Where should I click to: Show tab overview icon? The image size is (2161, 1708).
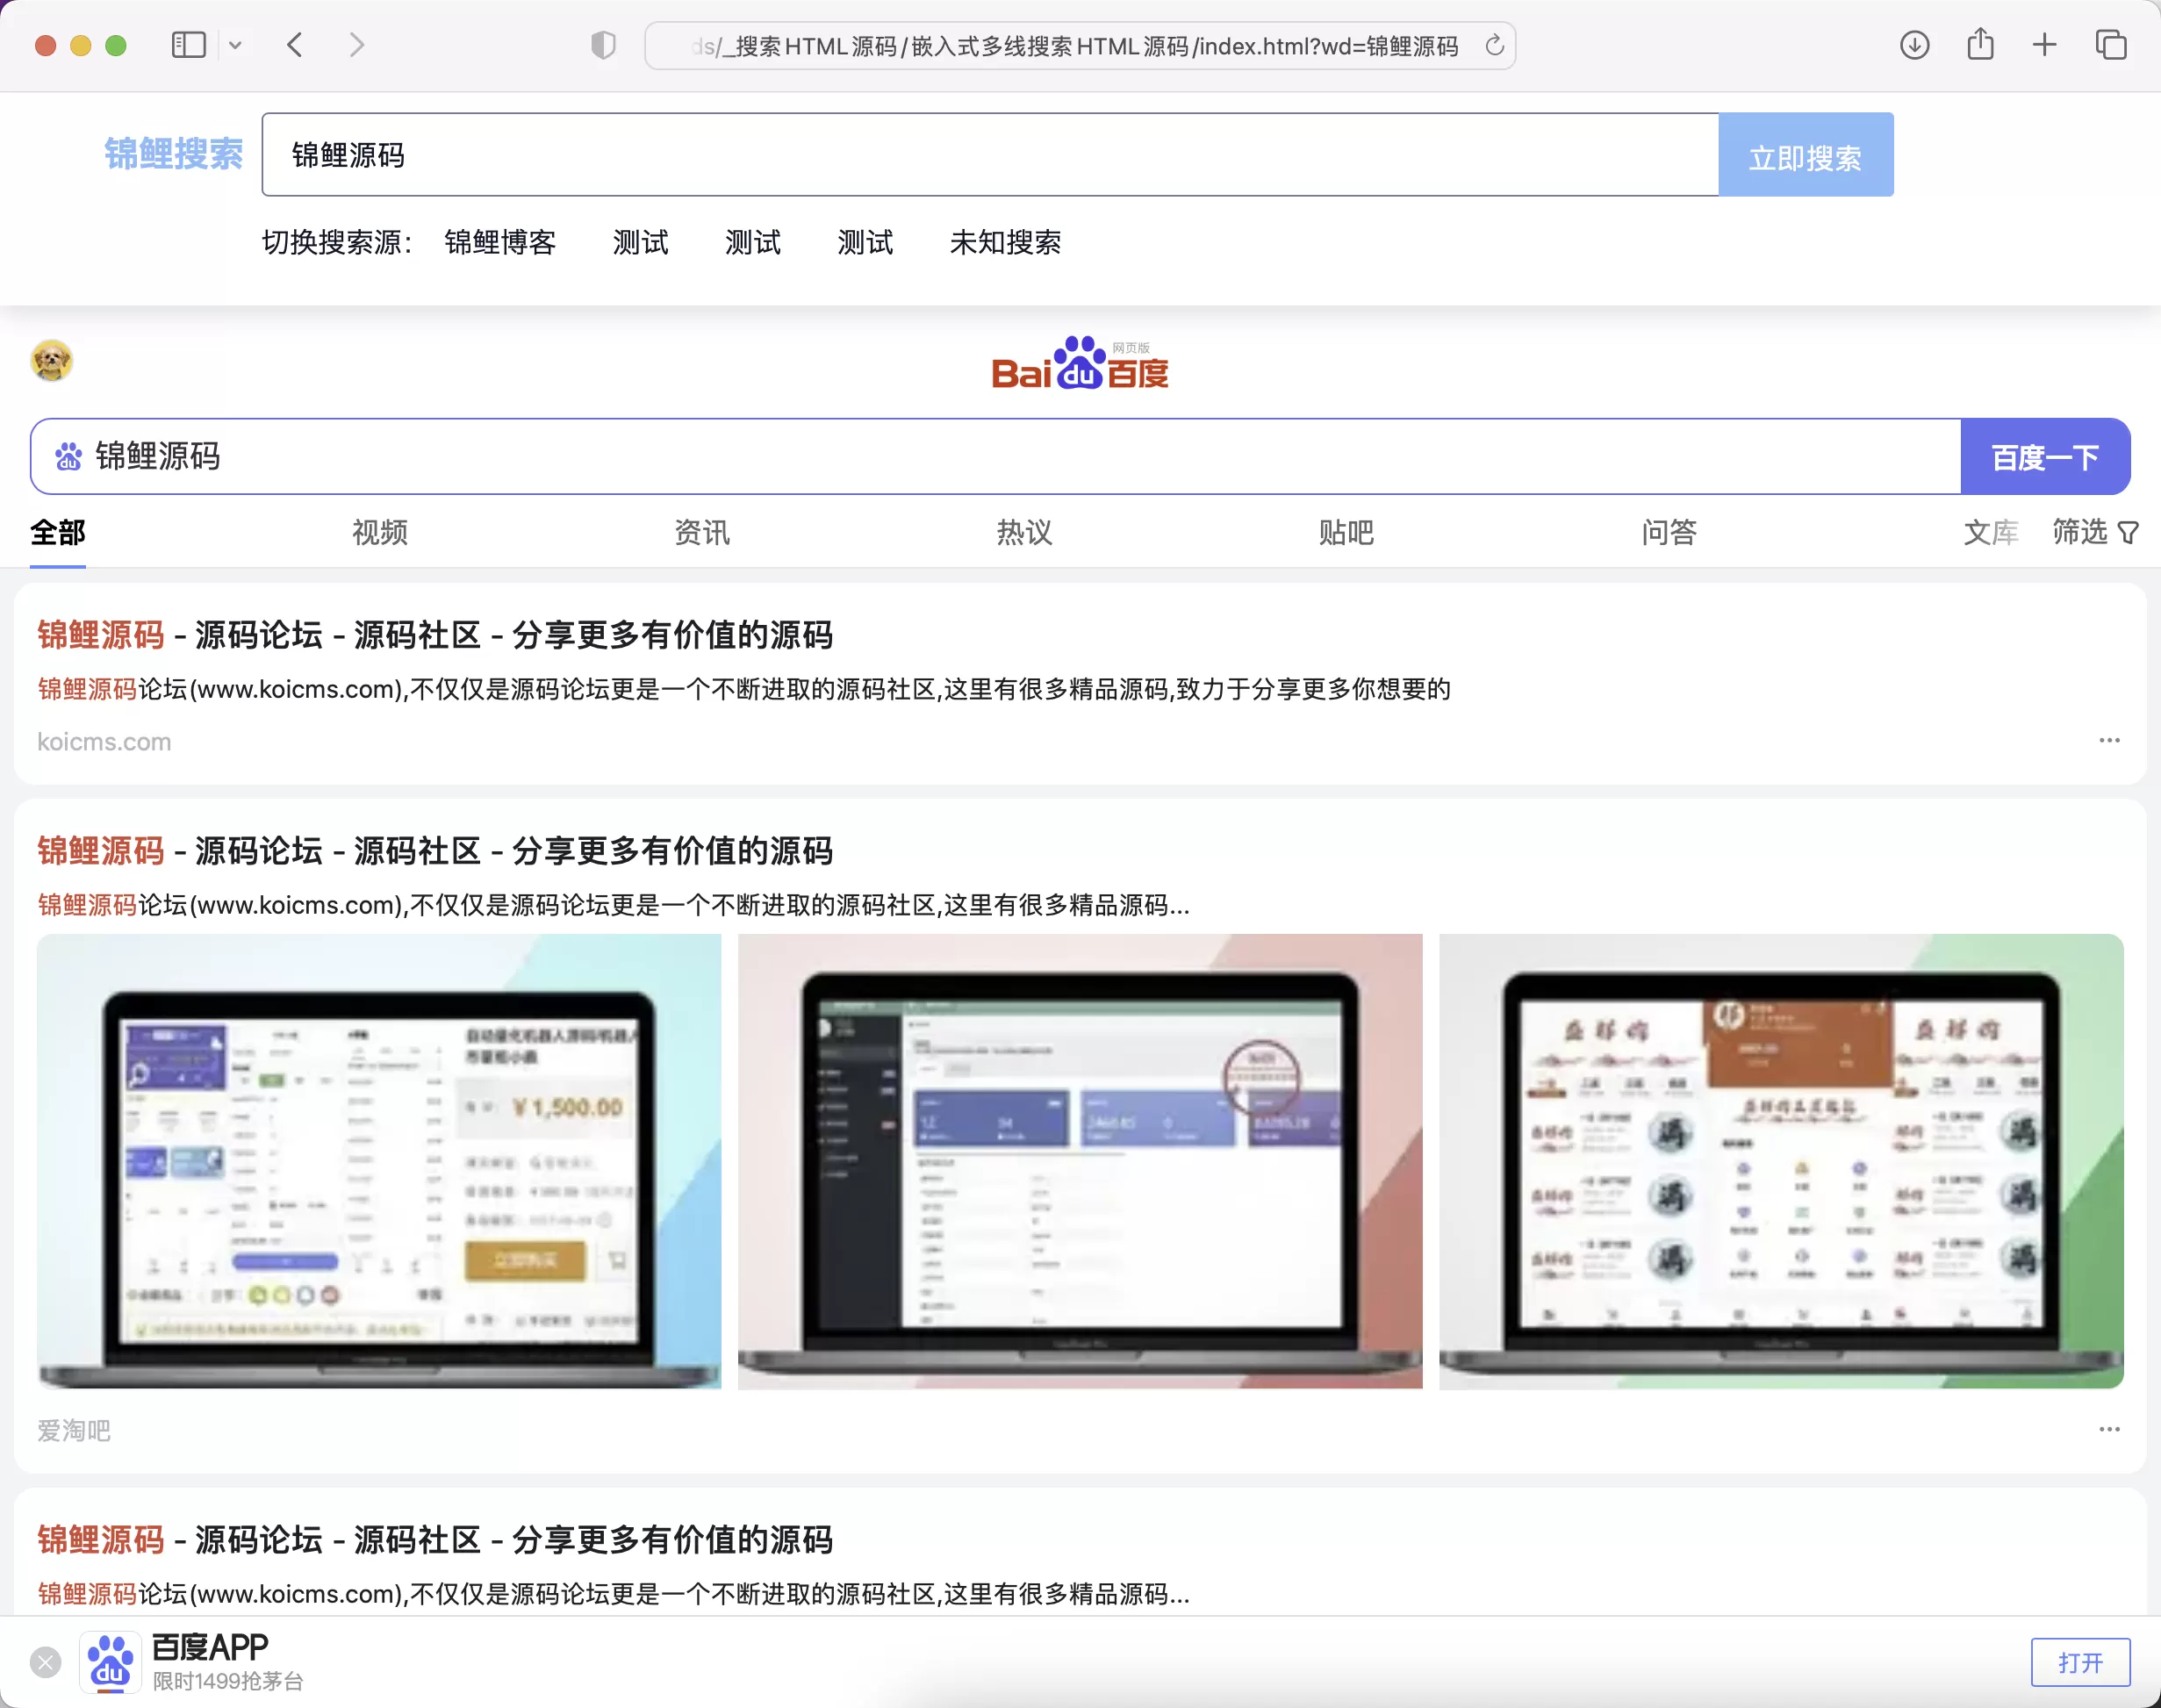pos(2111,45)
